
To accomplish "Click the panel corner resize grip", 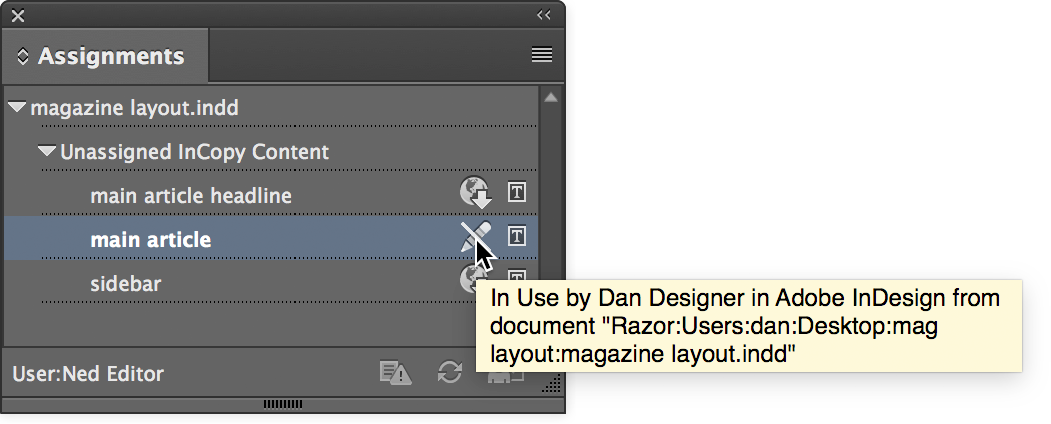I will click(551, 384).
